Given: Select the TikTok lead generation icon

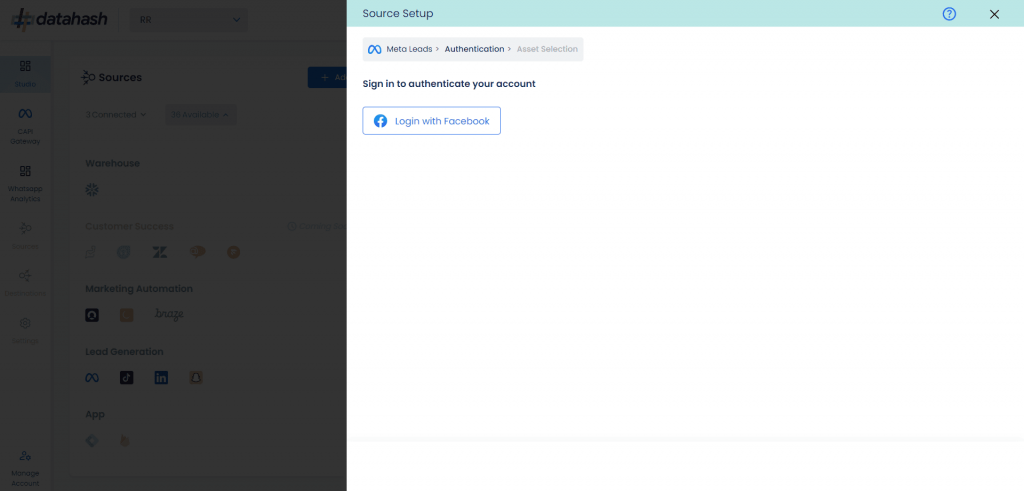Looking at the screenshot, I should point(127,377).
